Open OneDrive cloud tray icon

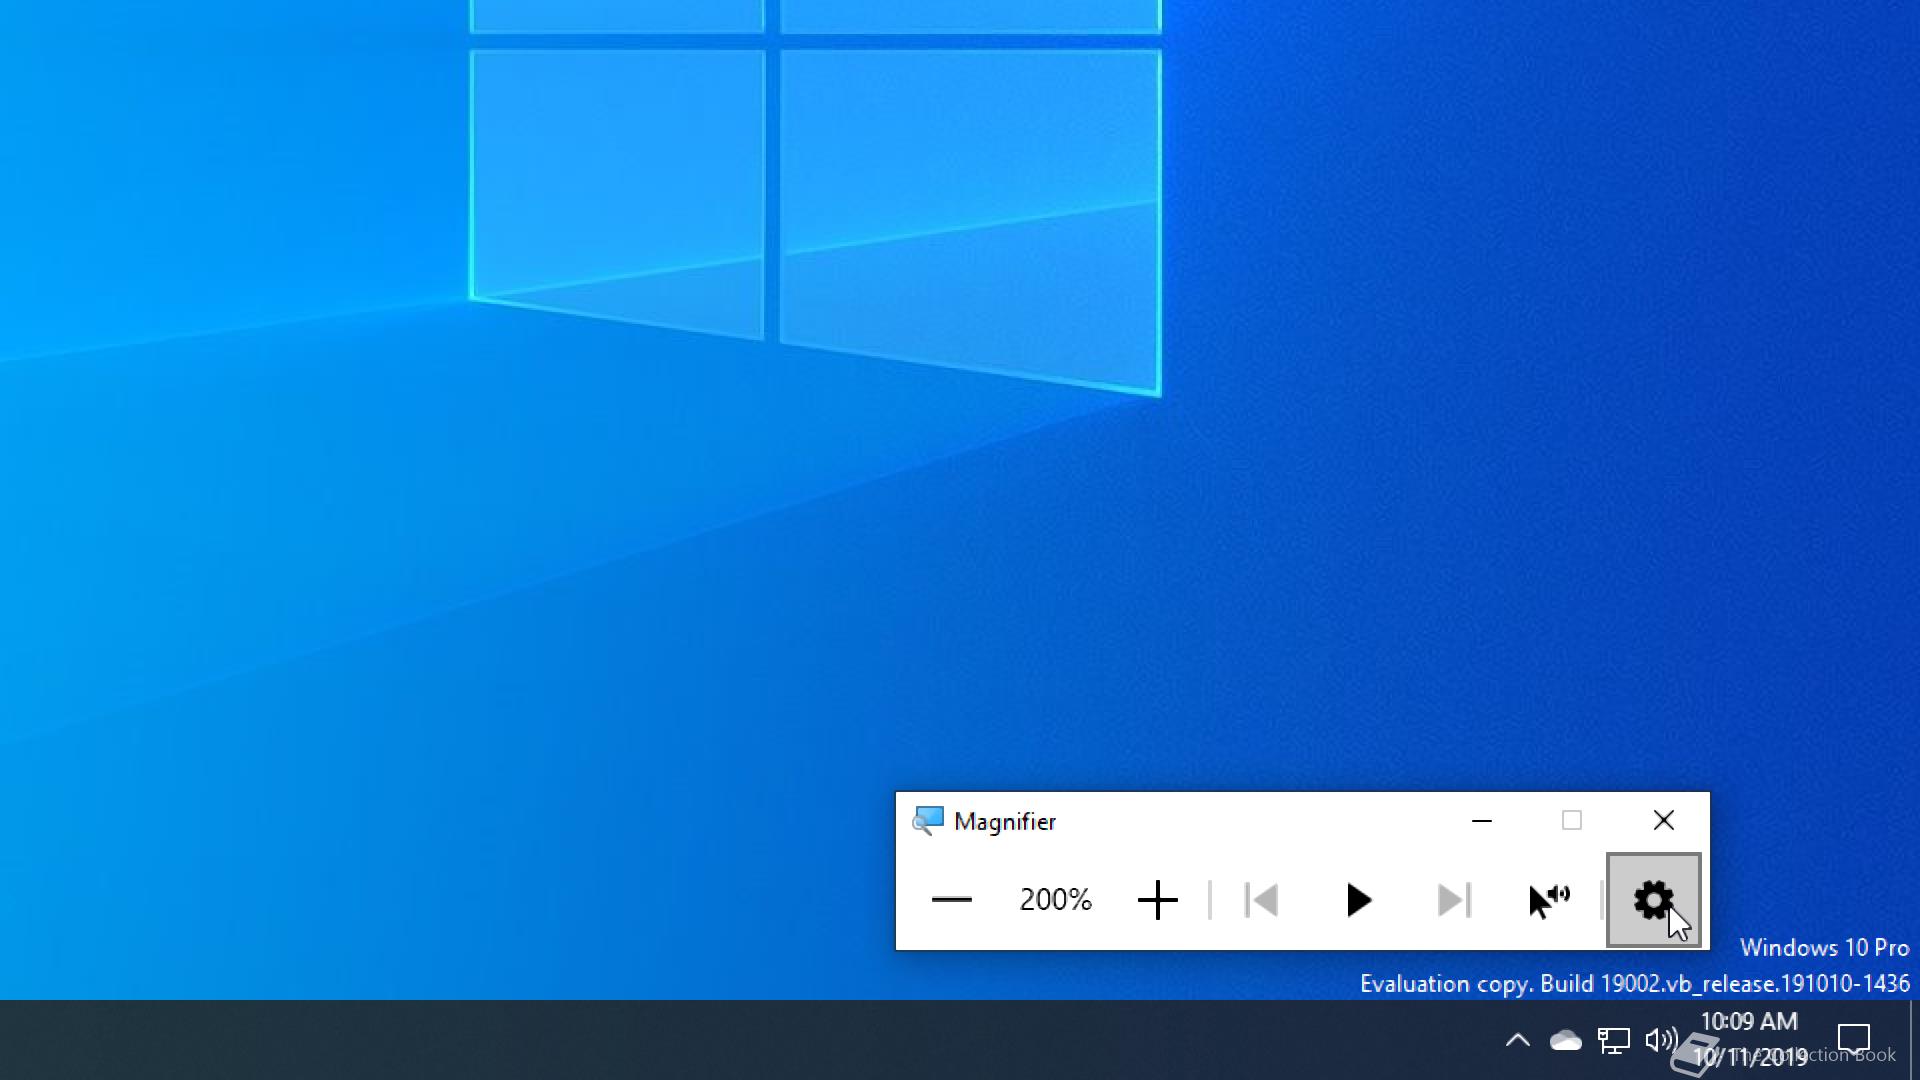1565,1040
